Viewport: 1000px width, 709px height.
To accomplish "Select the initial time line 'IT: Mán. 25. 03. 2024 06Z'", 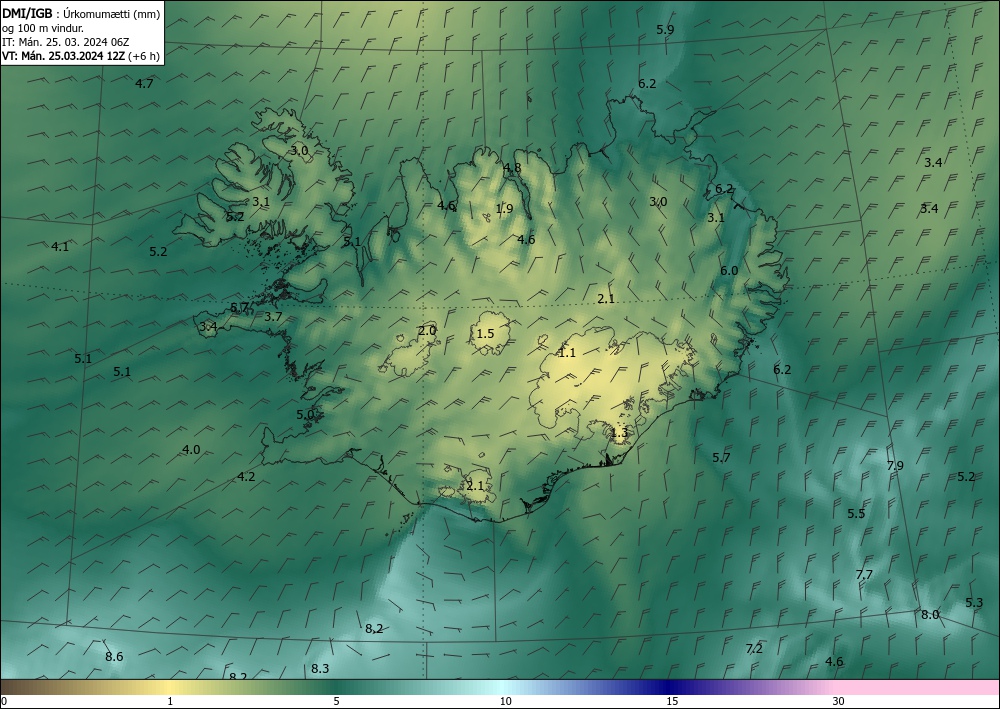I will click(x=66, y=42).
